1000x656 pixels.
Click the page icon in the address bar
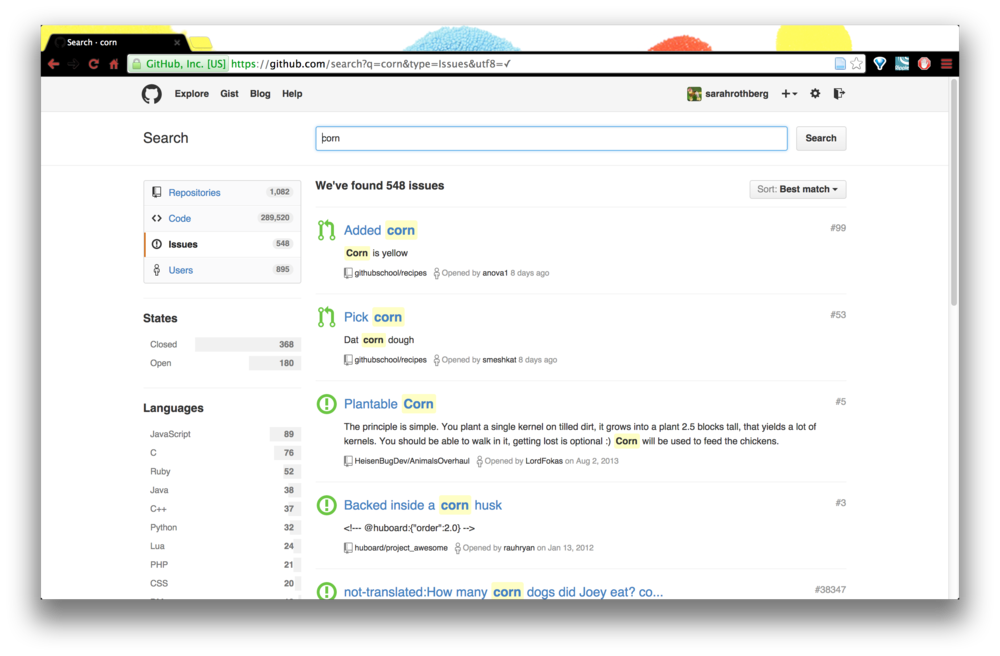840,64
